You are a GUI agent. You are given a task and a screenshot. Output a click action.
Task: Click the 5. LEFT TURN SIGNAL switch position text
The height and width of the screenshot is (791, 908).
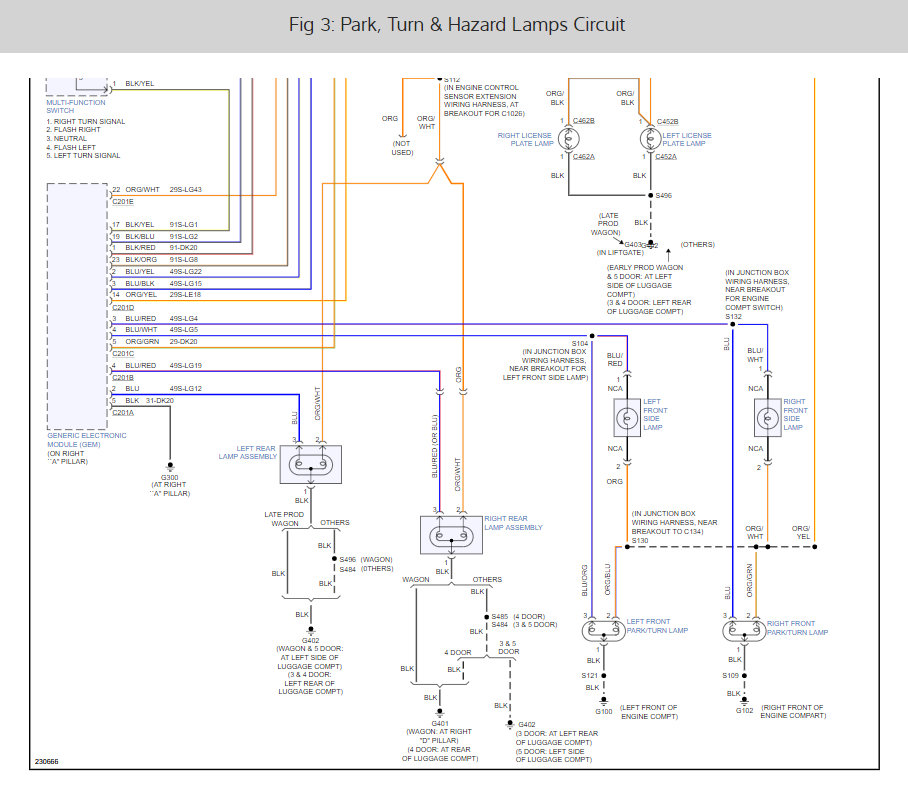click(x=83, y=156)
